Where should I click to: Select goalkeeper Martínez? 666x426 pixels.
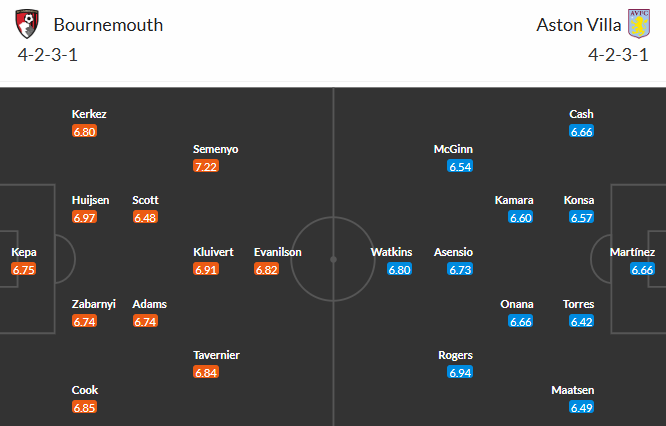tap(632, 252)
